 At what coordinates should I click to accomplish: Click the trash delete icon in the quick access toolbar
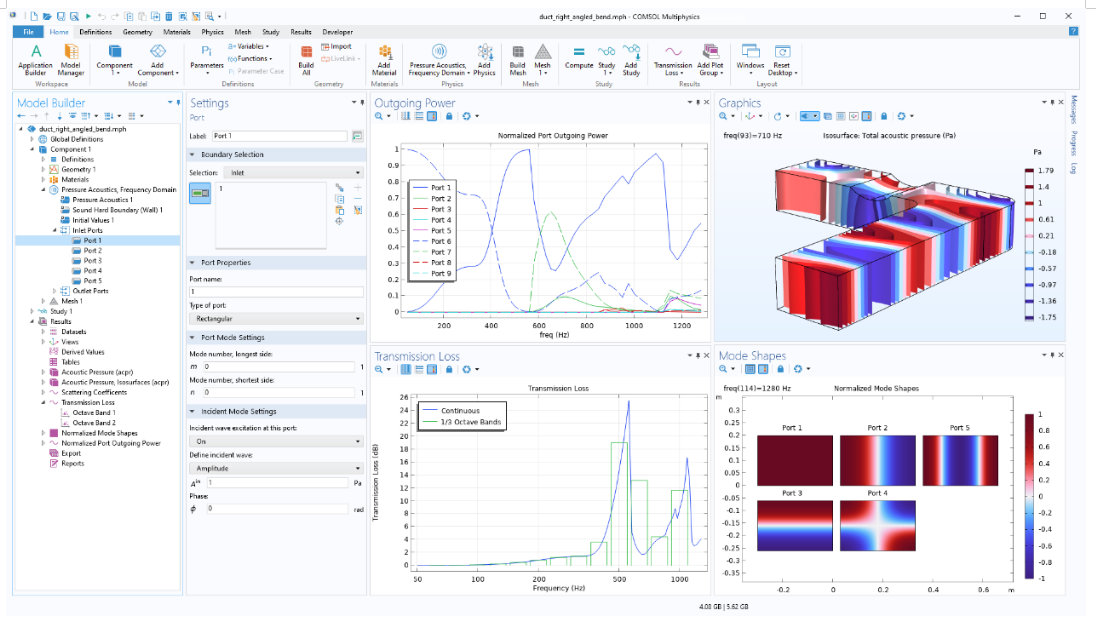(x=168, y=16)
